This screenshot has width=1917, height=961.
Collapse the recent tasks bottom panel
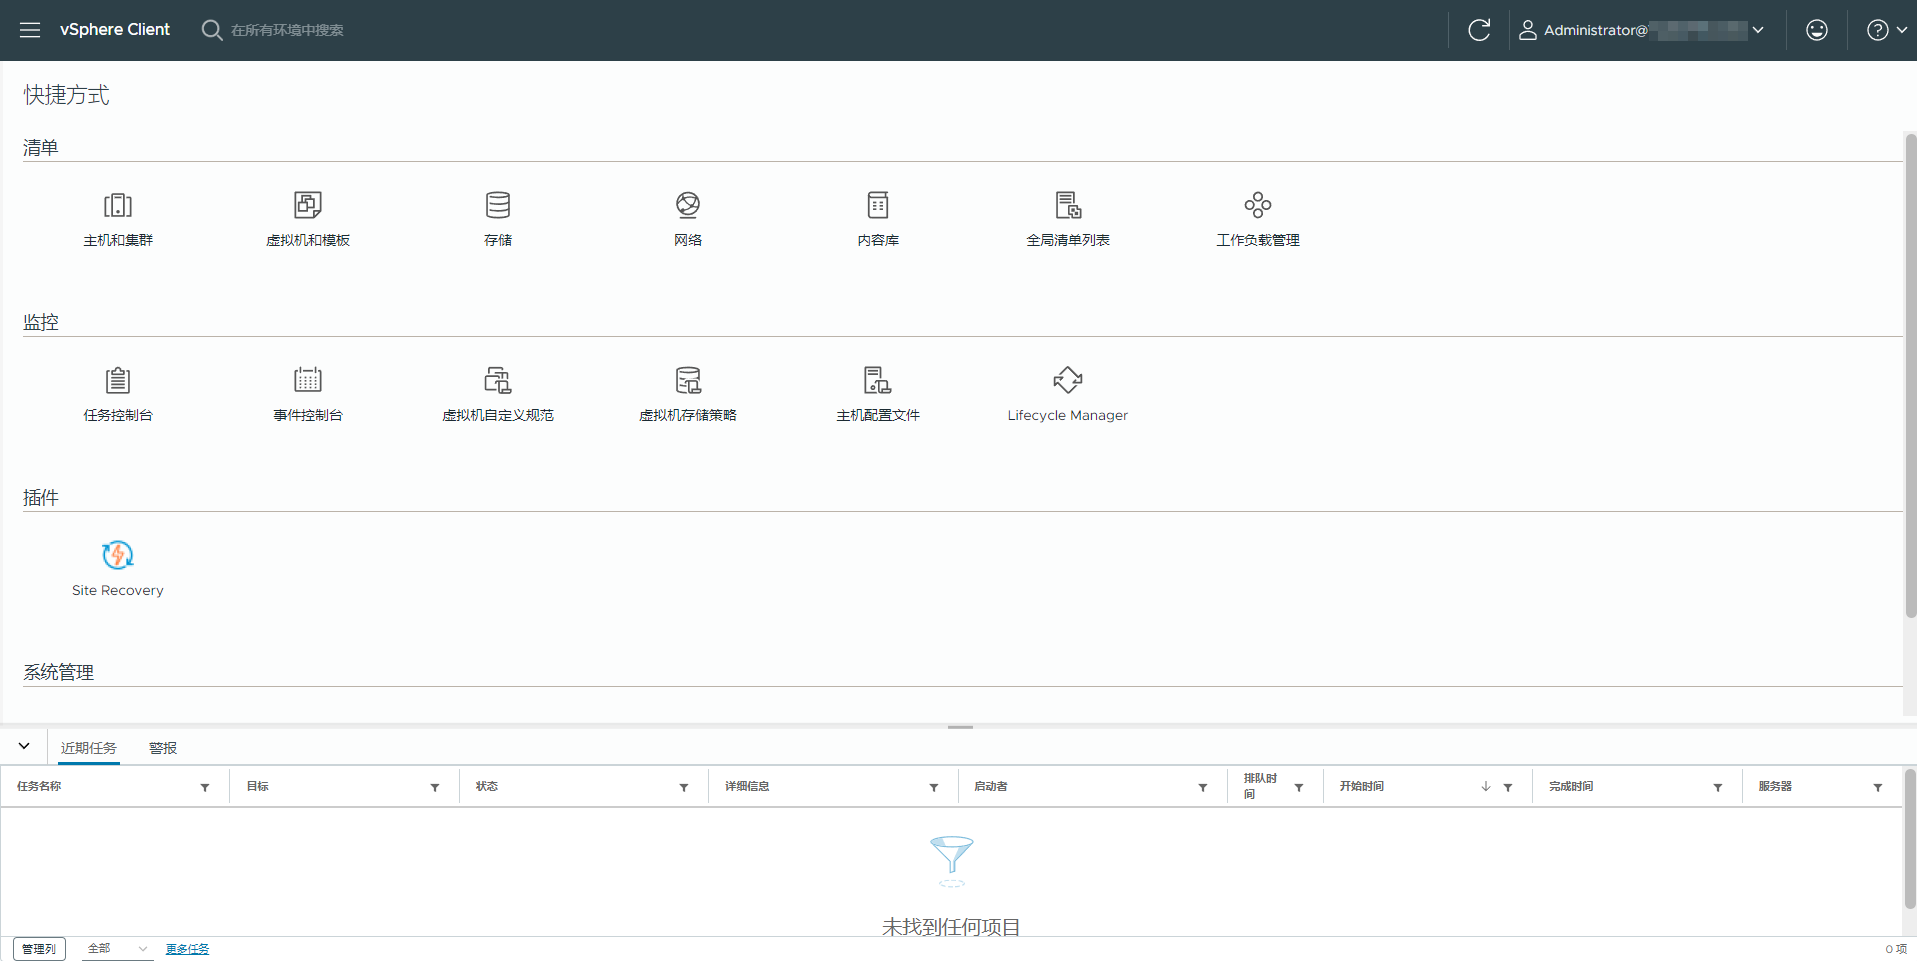click(x=24, y=746)
